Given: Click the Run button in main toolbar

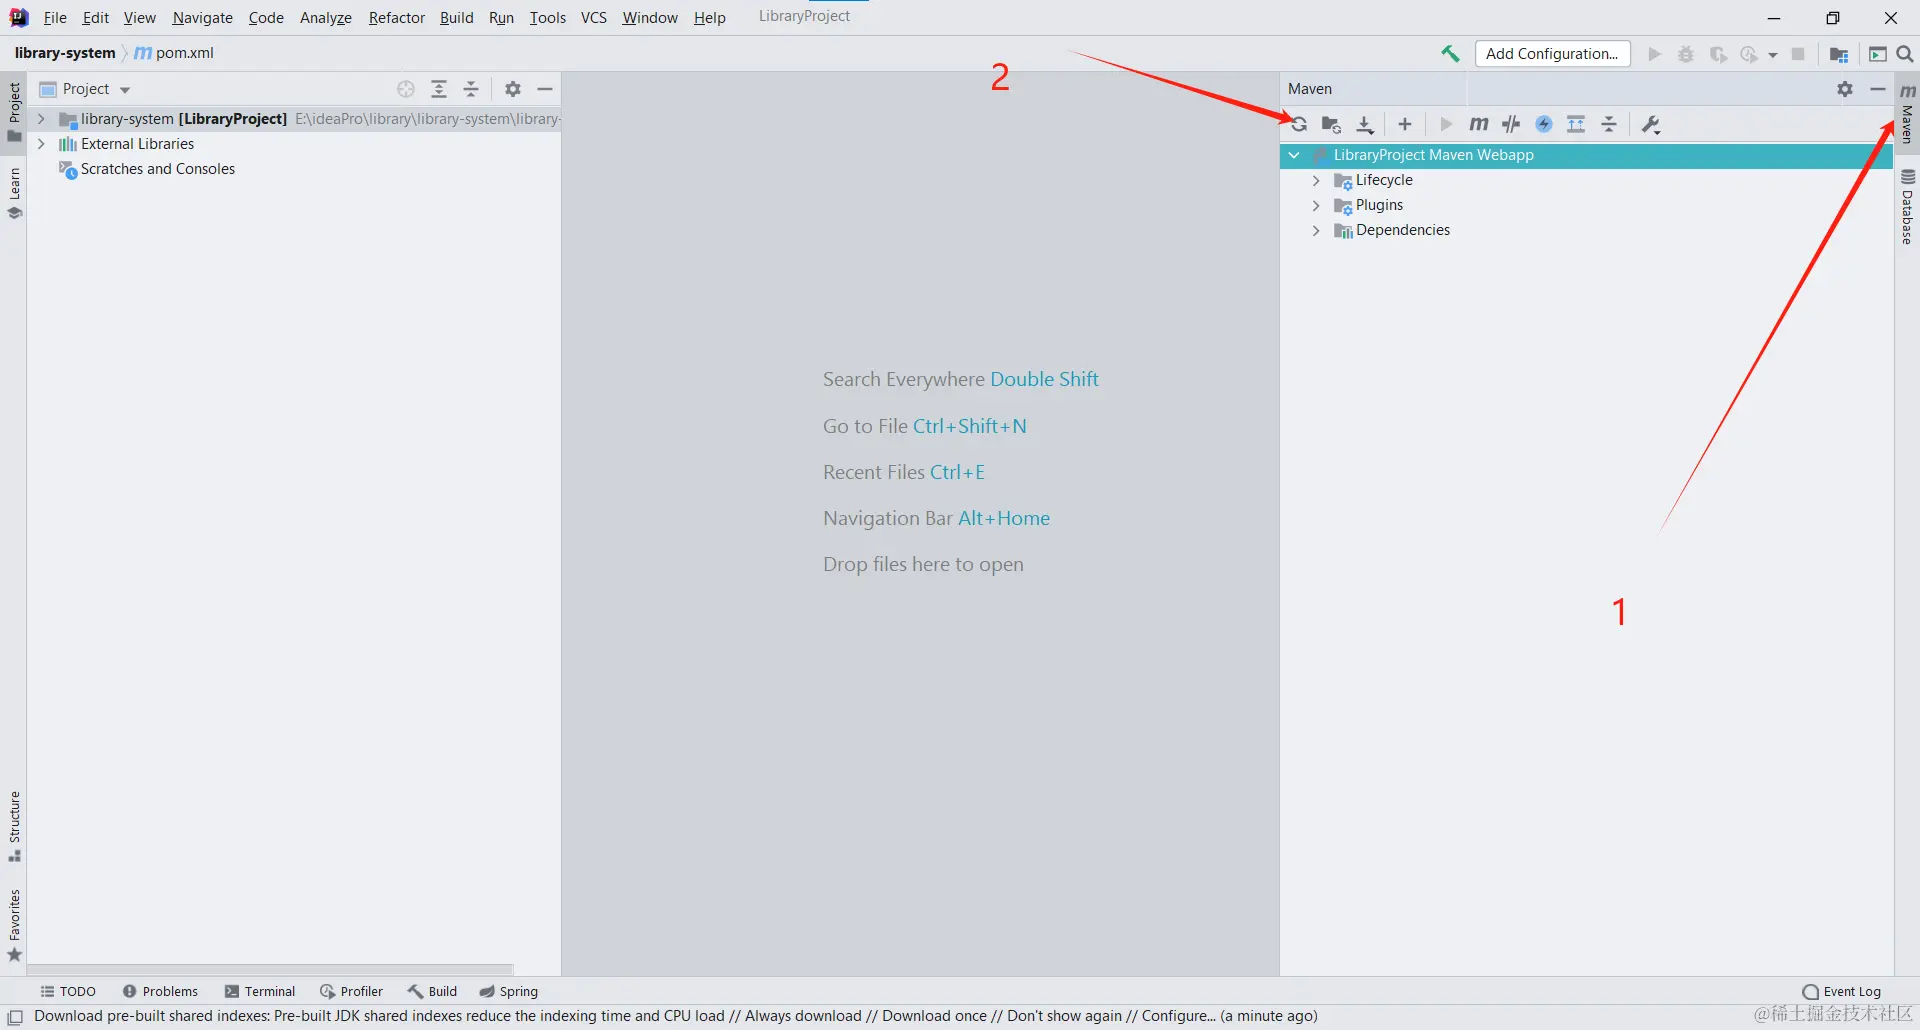Looking at the screenshot, I should (x=1655, y=54).
